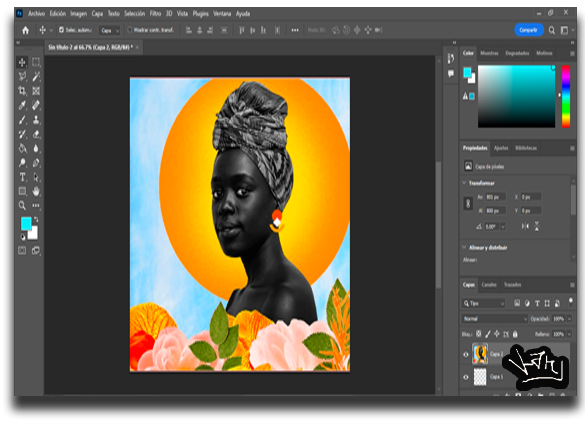Select the Frame tool
Screen dimensions: 585x439
click(36, 91)
